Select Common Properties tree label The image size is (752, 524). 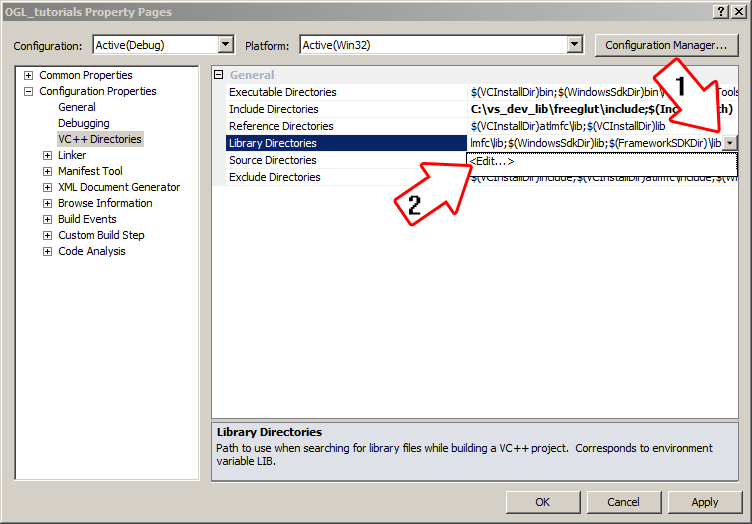tap(86, 75)
